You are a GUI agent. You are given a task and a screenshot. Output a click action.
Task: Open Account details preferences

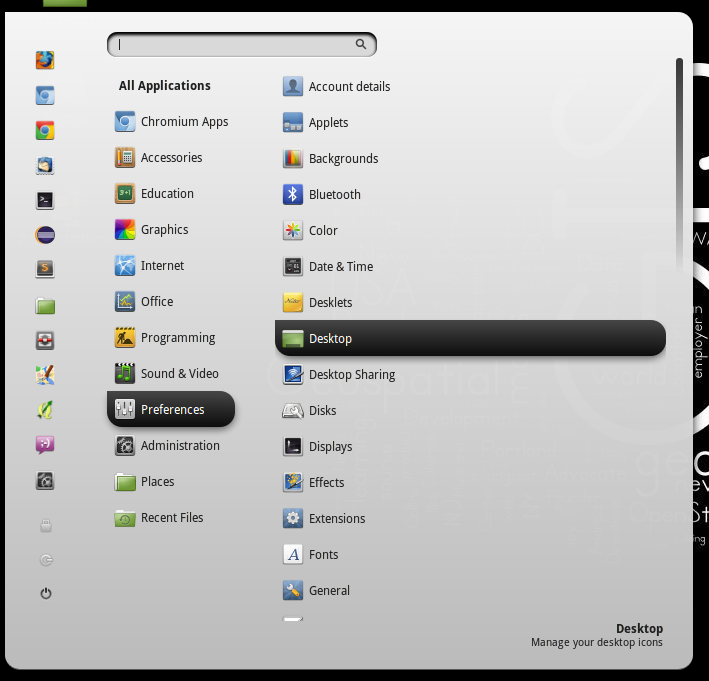470,86
